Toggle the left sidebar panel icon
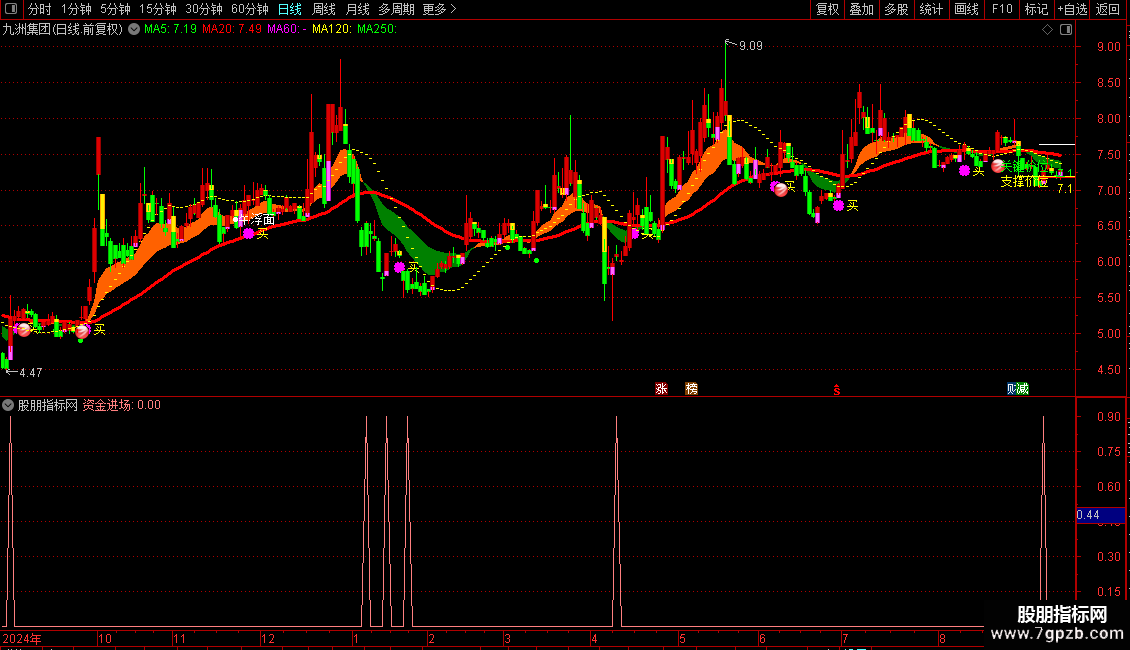Screen dimensions: 1130x650 11,9
